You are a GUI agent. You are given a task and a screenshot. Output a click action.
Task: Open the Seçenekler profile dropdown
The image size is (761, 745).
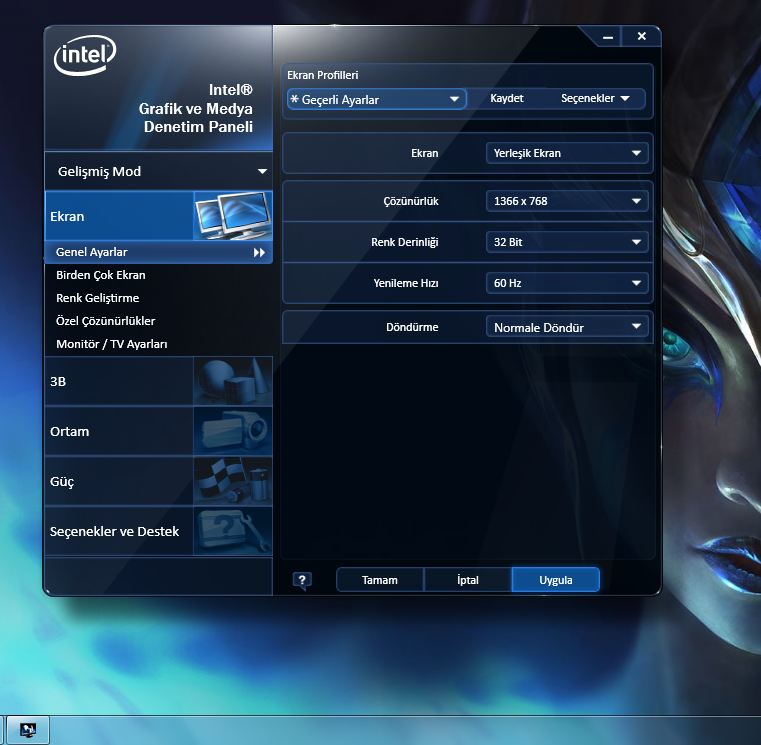(595, 99)
